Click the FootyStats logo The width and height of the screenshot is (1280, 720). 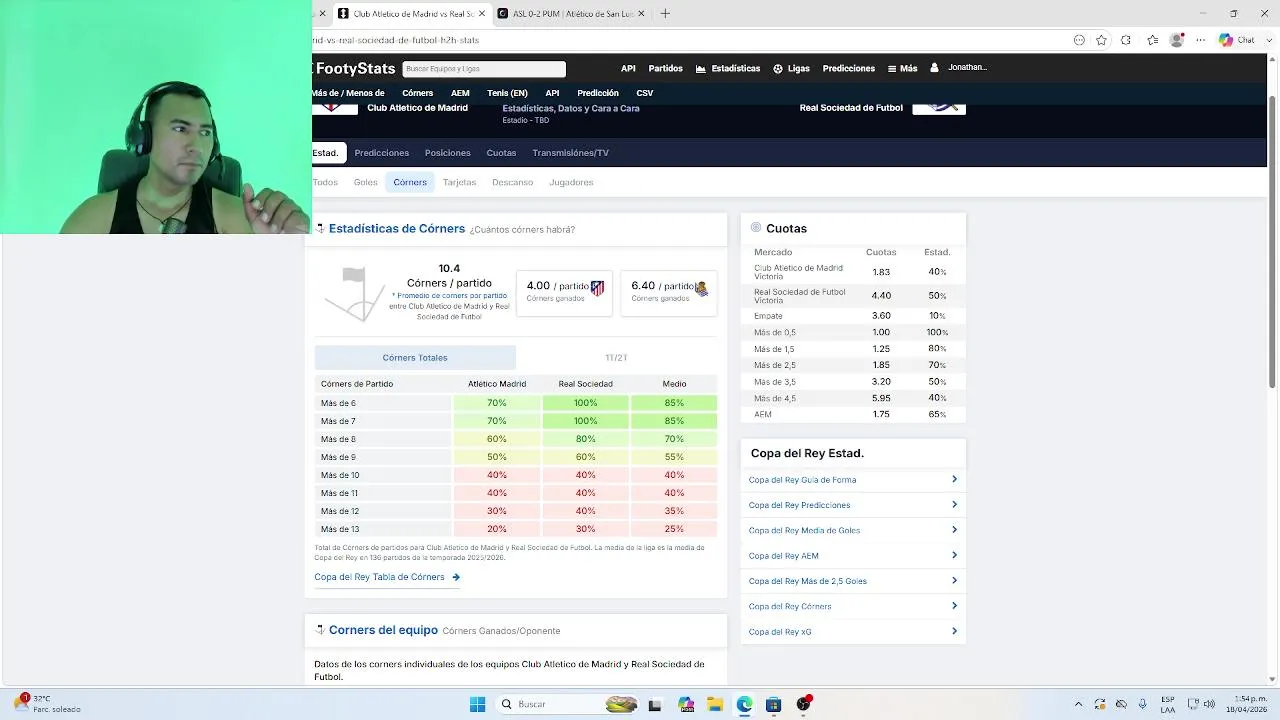355,68
